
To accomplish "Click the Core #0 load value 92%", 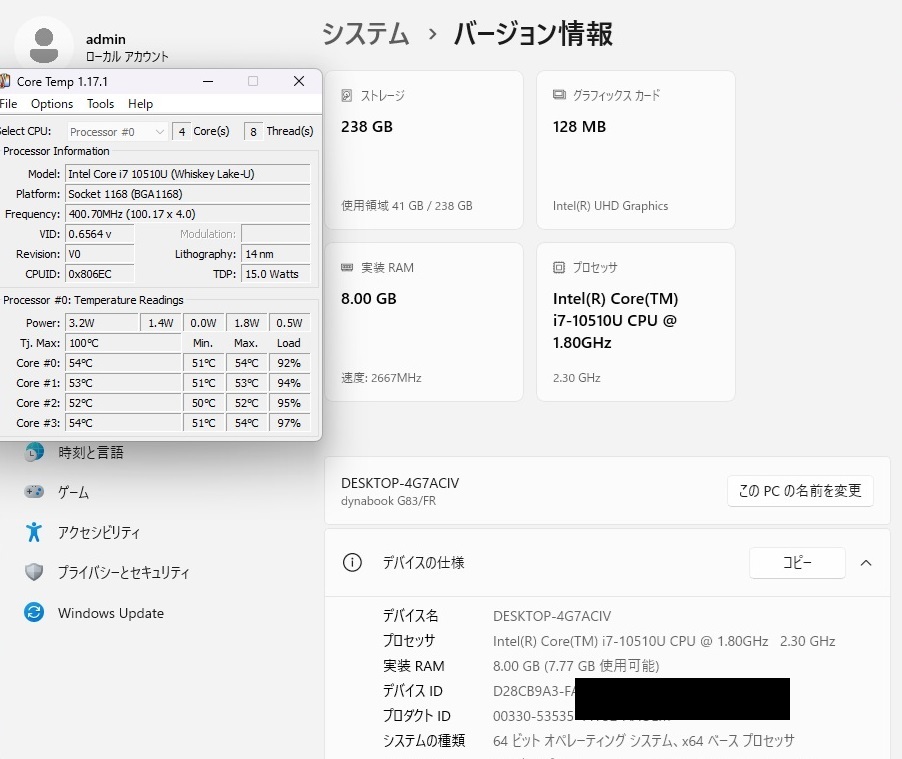I will 289,363.
